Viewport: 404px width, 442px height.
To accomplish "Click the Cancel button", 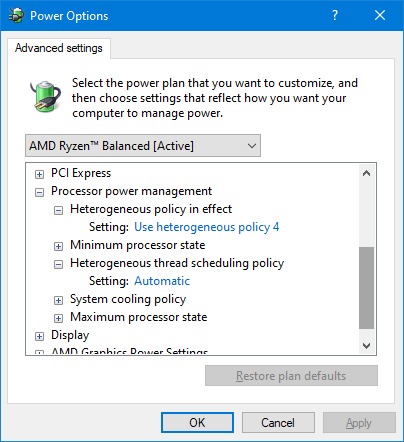I will point(278,423).
